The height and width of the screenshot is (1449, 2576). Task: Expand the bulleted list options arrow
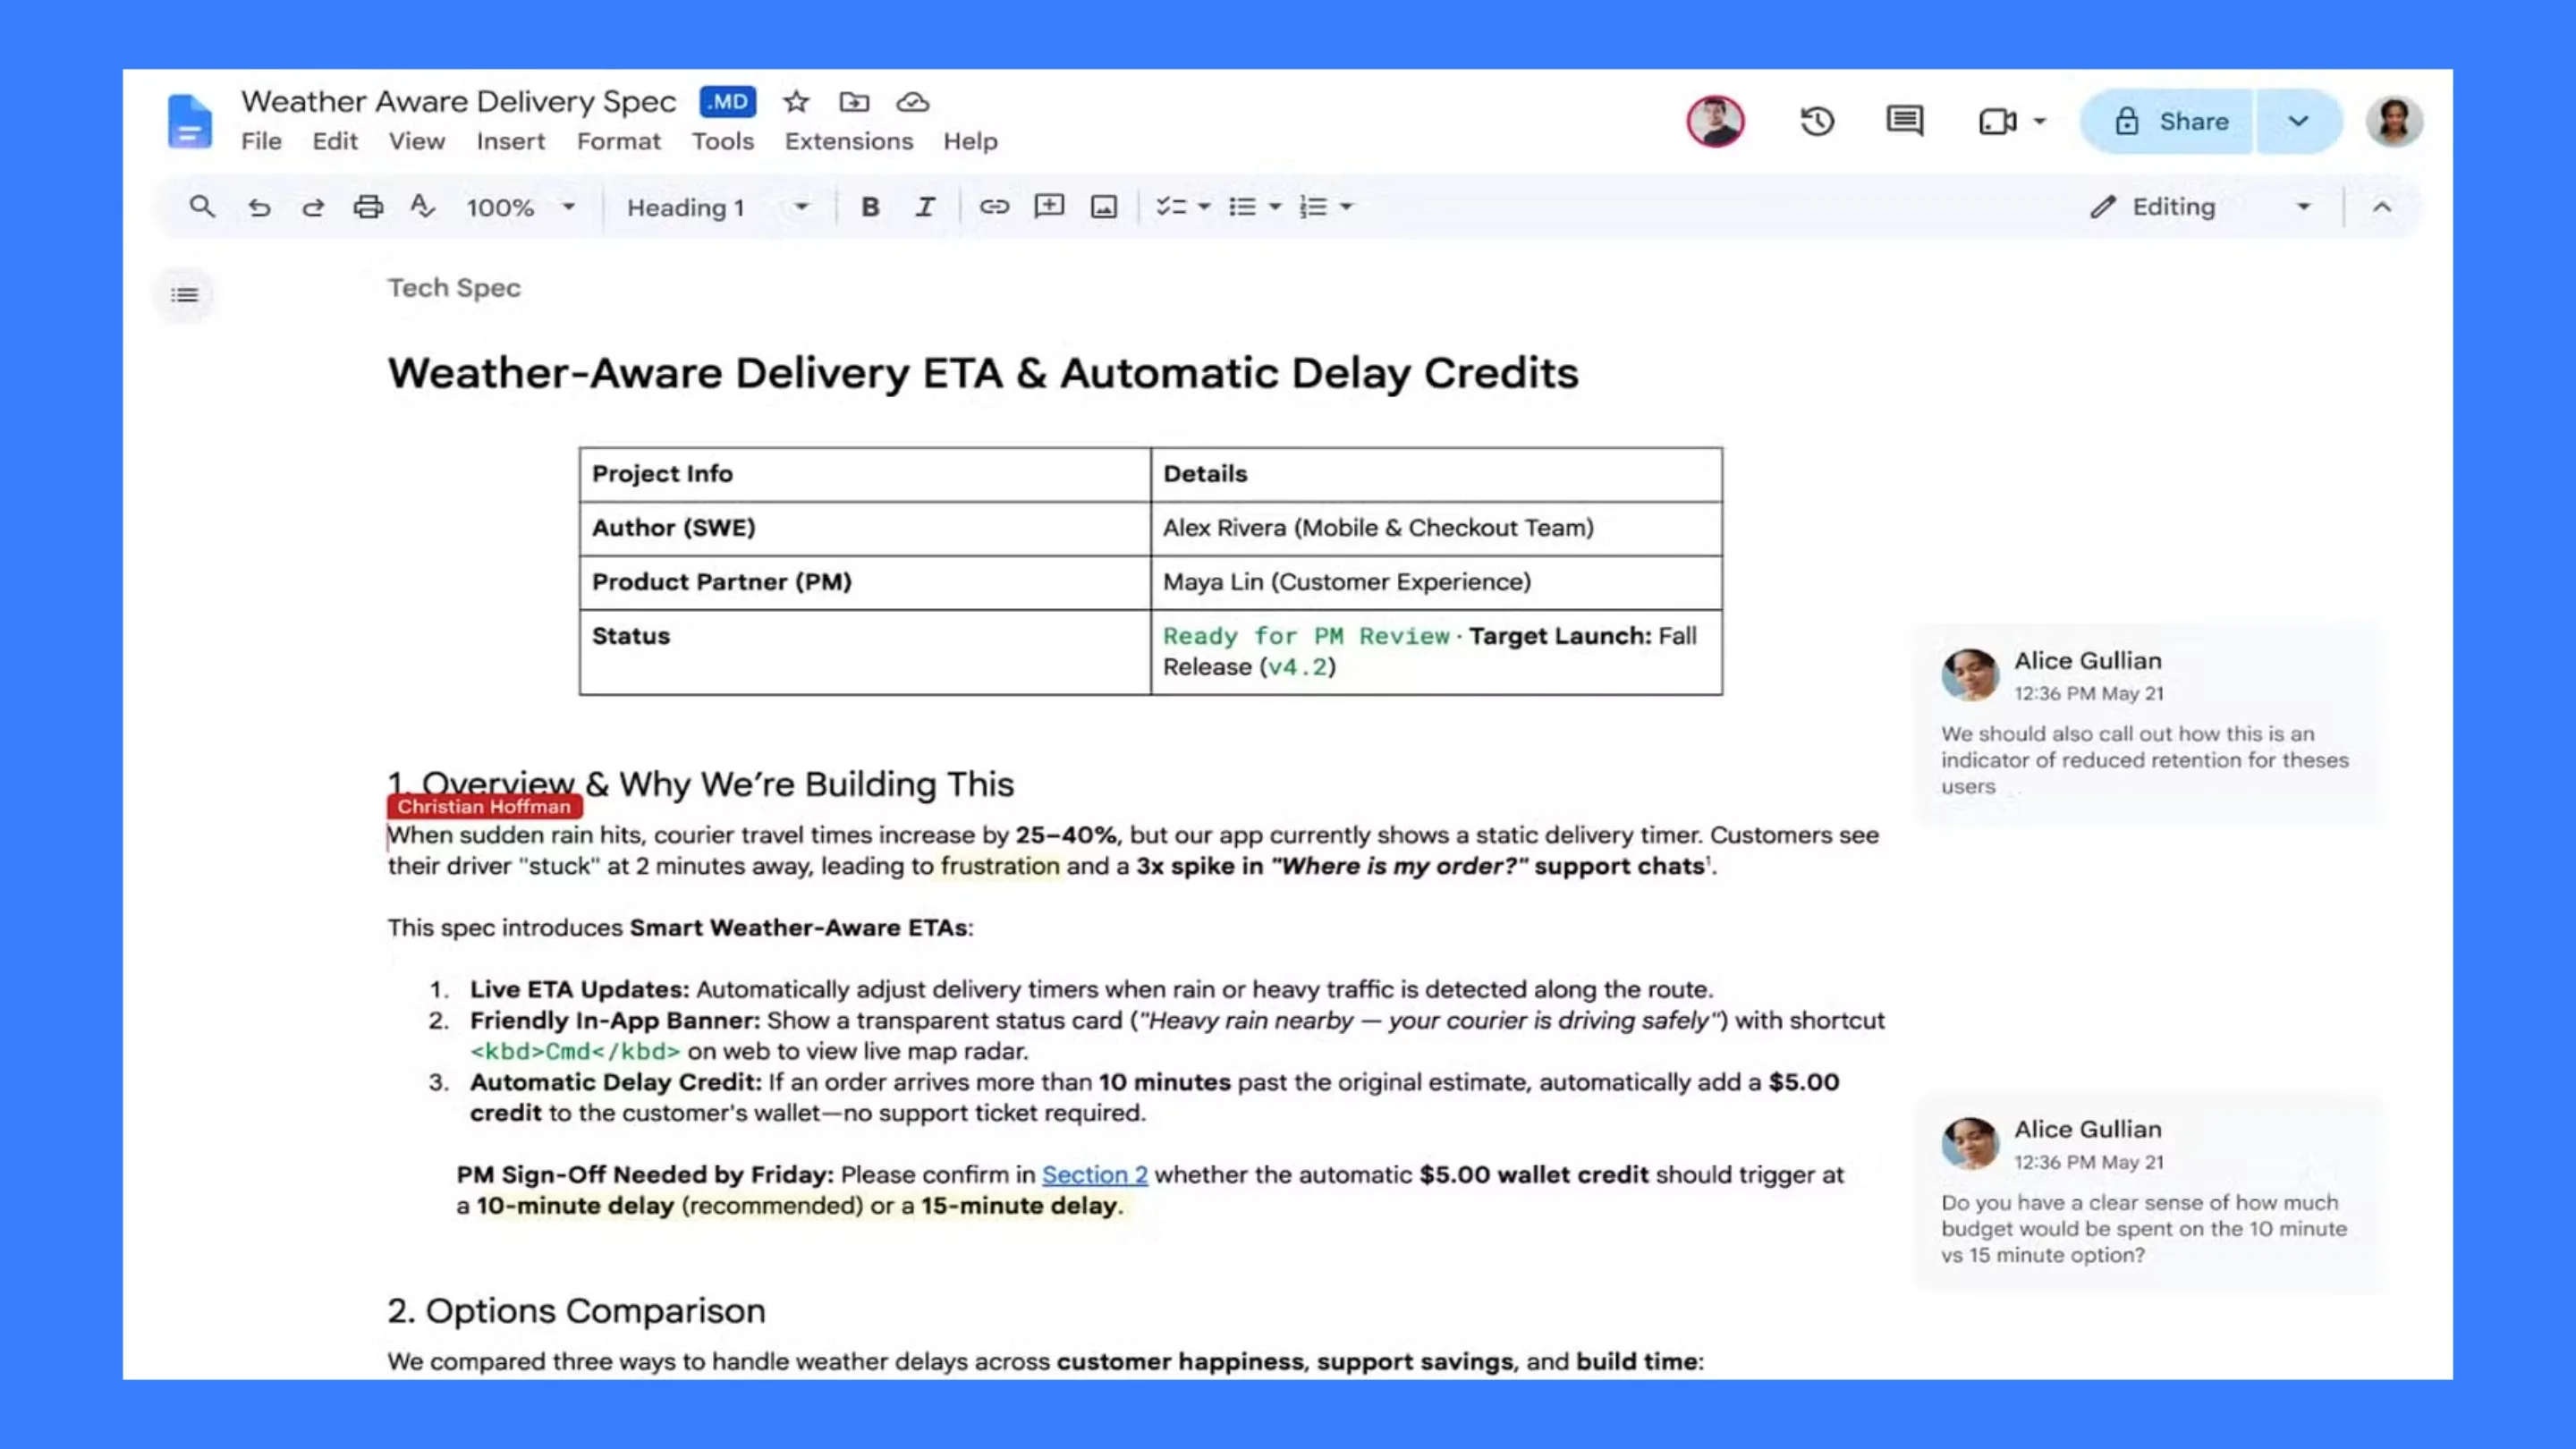click(1275, 207)
